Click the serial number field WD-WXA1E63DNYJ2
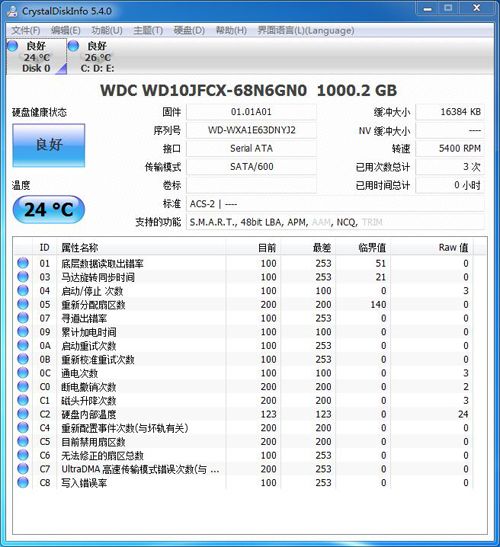The image size is (500, 547). (251, 130)
